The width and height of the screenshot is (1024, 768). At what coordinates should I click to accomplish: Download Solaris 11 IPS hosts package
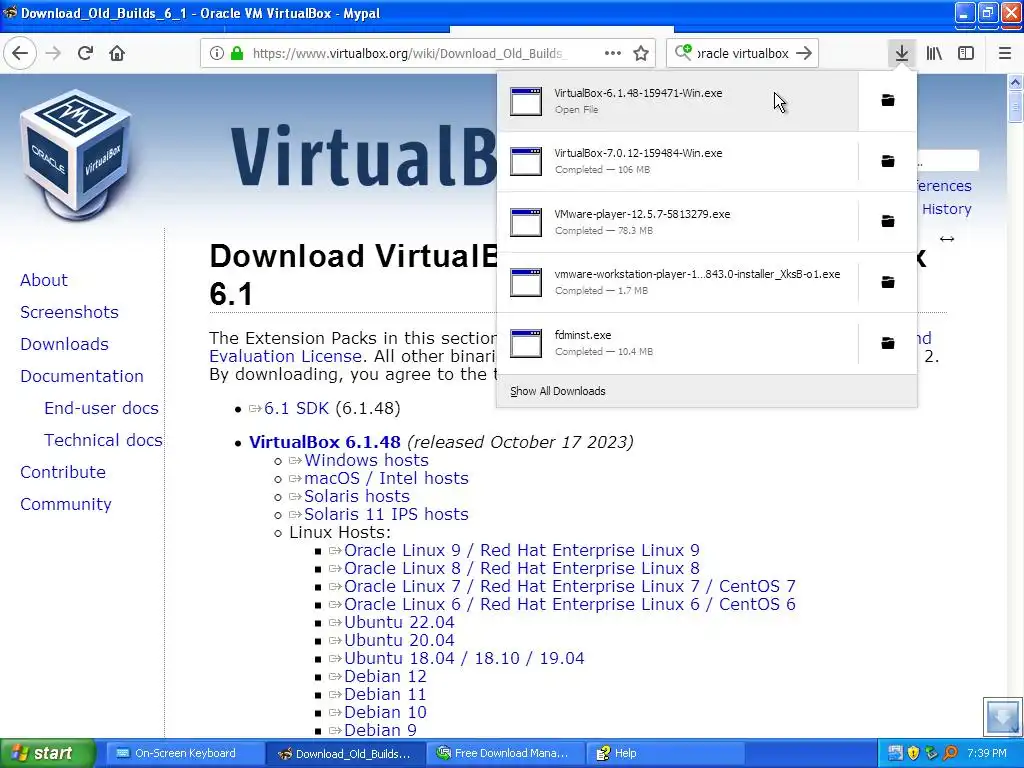[x=386, y=514]
